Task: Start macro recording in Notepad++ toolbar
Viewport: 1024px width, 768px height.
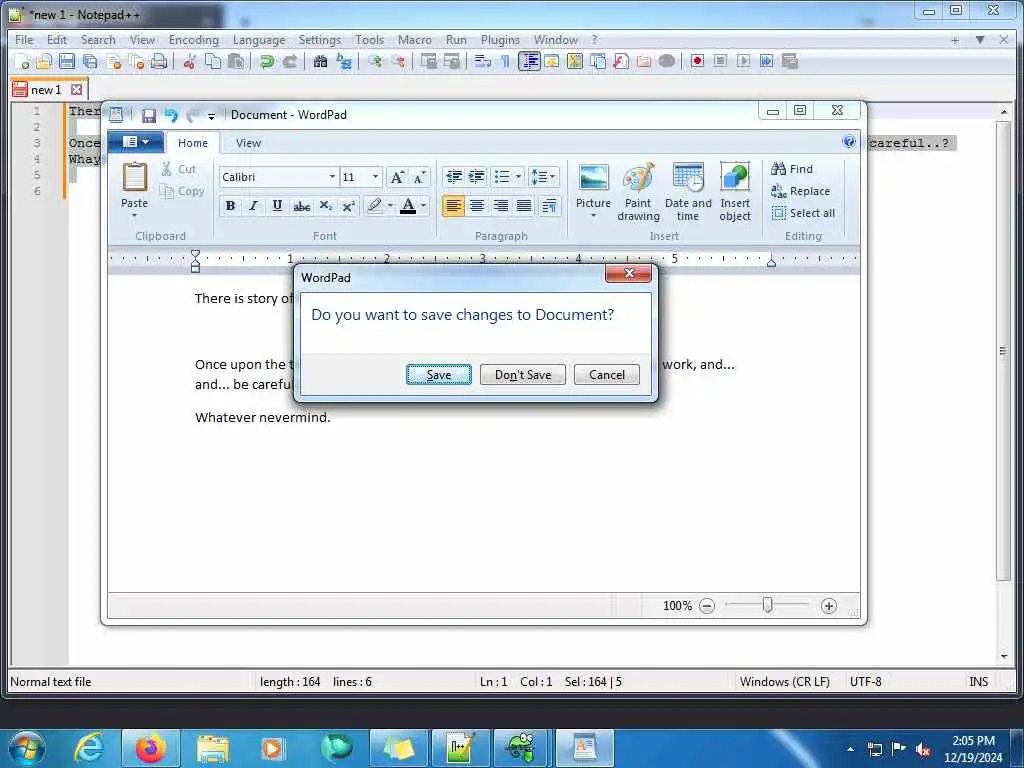Action: tap(697, 61)
